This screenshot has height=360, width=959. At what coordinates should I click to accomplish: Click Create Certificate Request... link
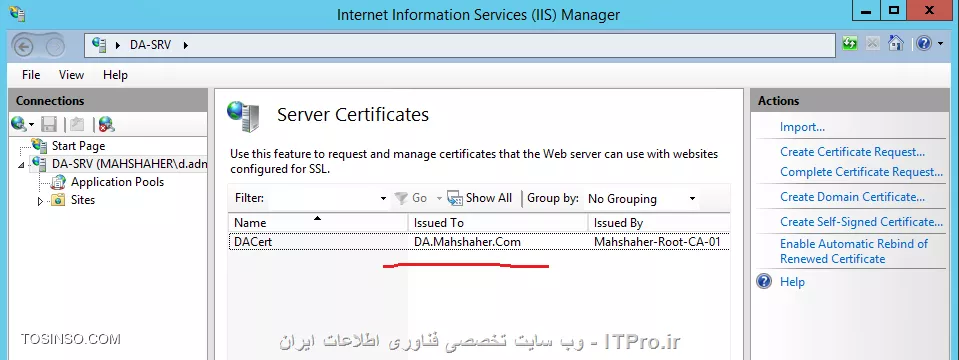pos(853,152)
